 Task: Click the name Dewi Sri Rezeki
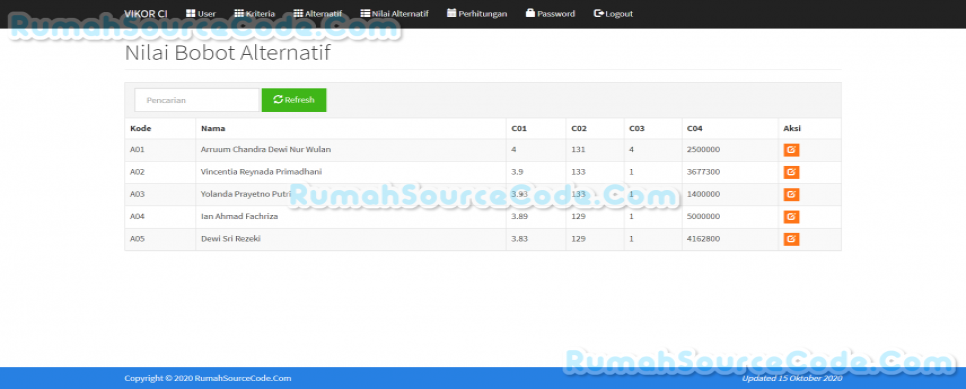[x=231, y=239]
